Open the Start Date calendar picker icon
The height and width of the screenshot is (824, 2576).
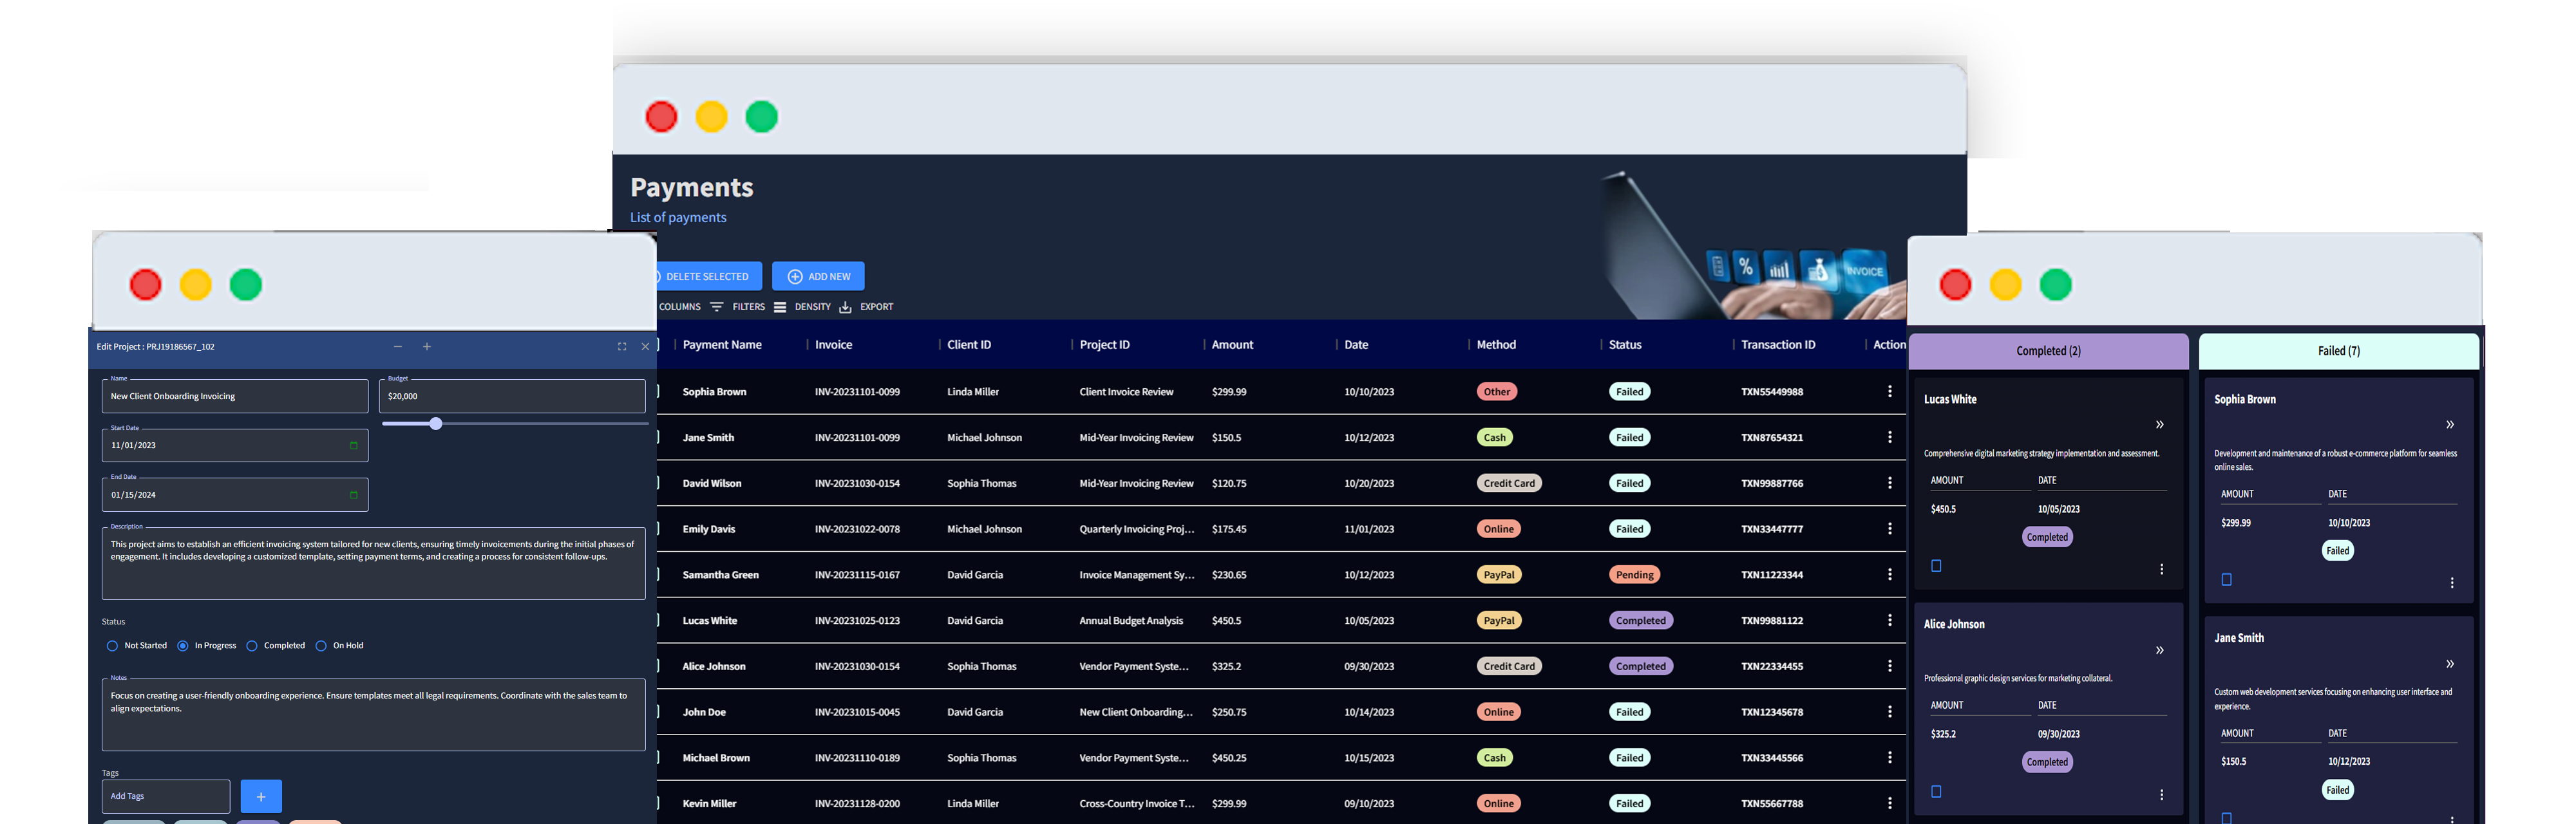[354, 445]
